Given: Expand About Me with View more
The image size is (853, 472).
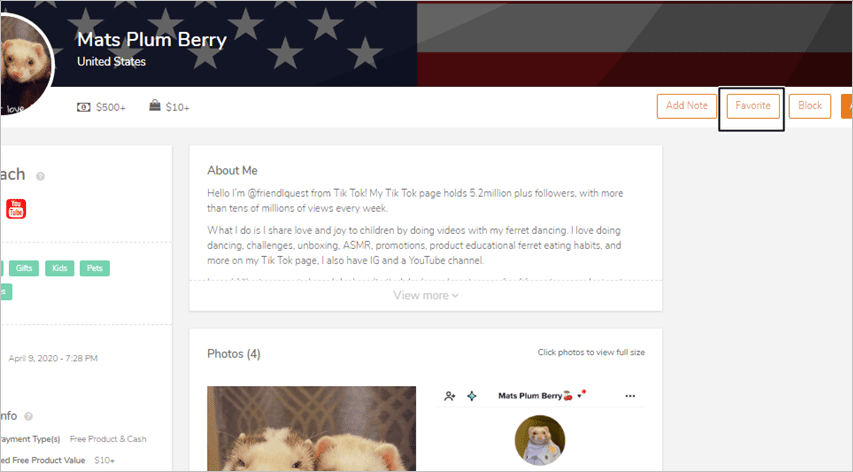Looking at the screenshot, I should click(425, 295).
